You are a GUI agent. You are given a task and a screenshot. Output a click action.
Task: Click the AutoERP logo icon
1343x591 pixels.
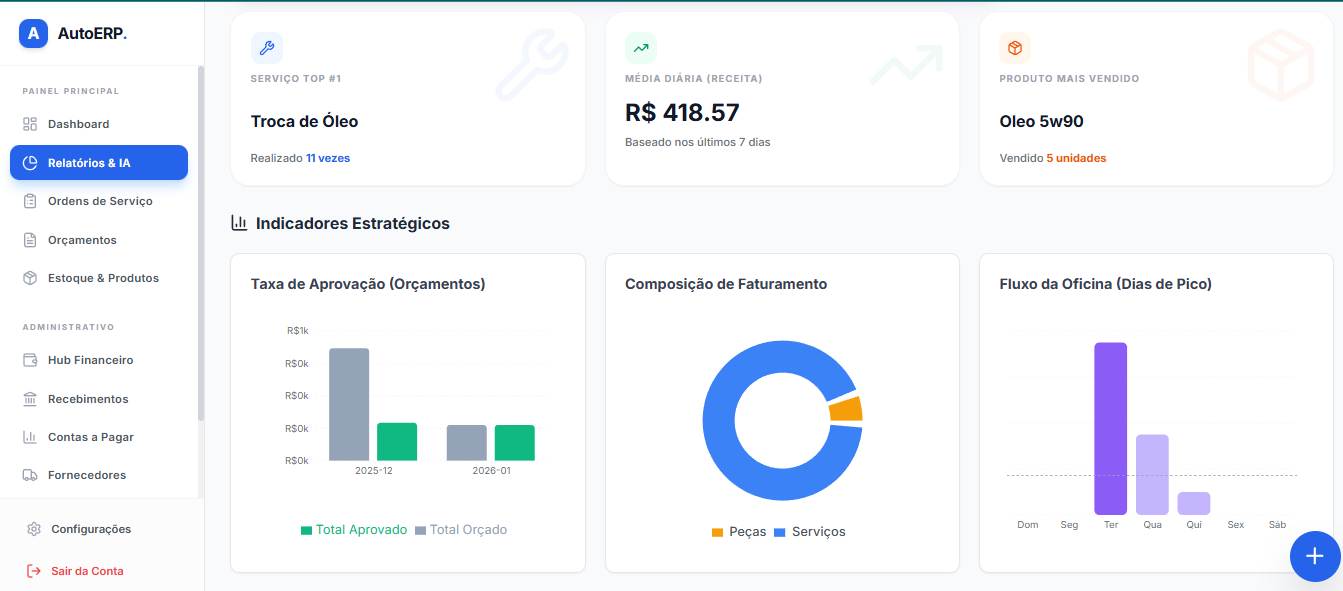34,33
